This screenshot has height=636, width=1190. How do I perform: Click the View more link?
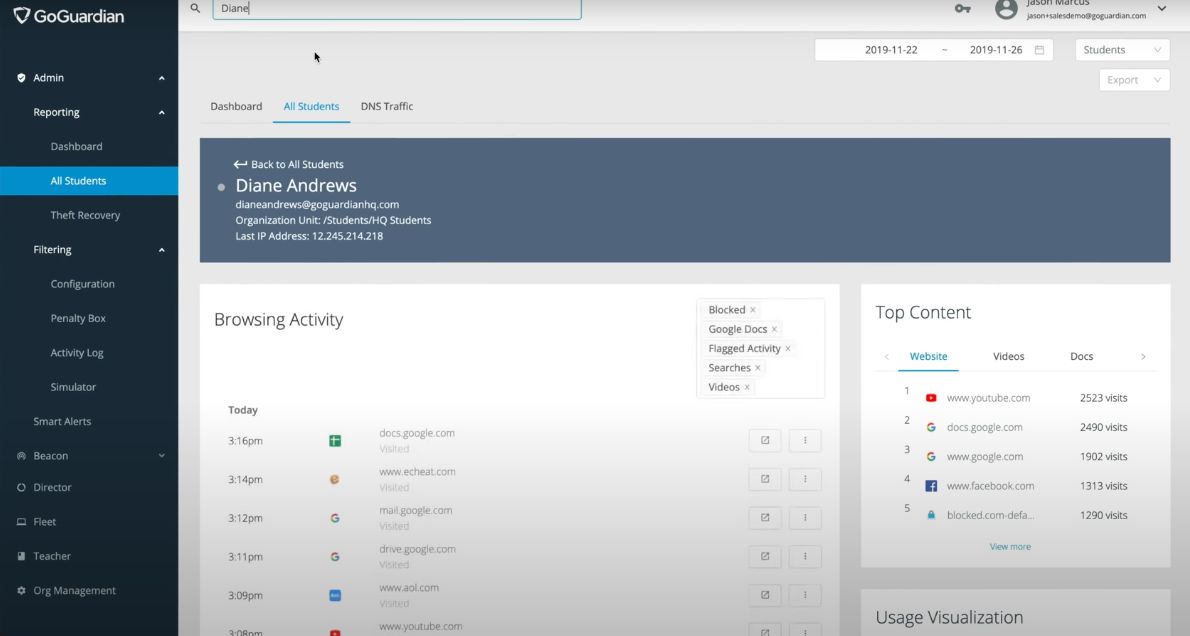click(1010, 546)
